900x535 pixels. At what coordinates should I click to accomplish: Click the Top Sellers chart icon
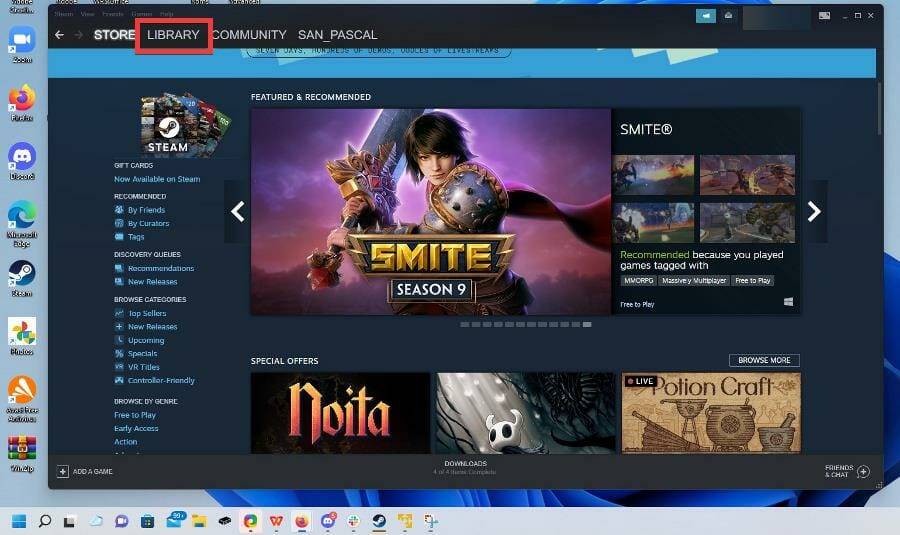[119, 313]
